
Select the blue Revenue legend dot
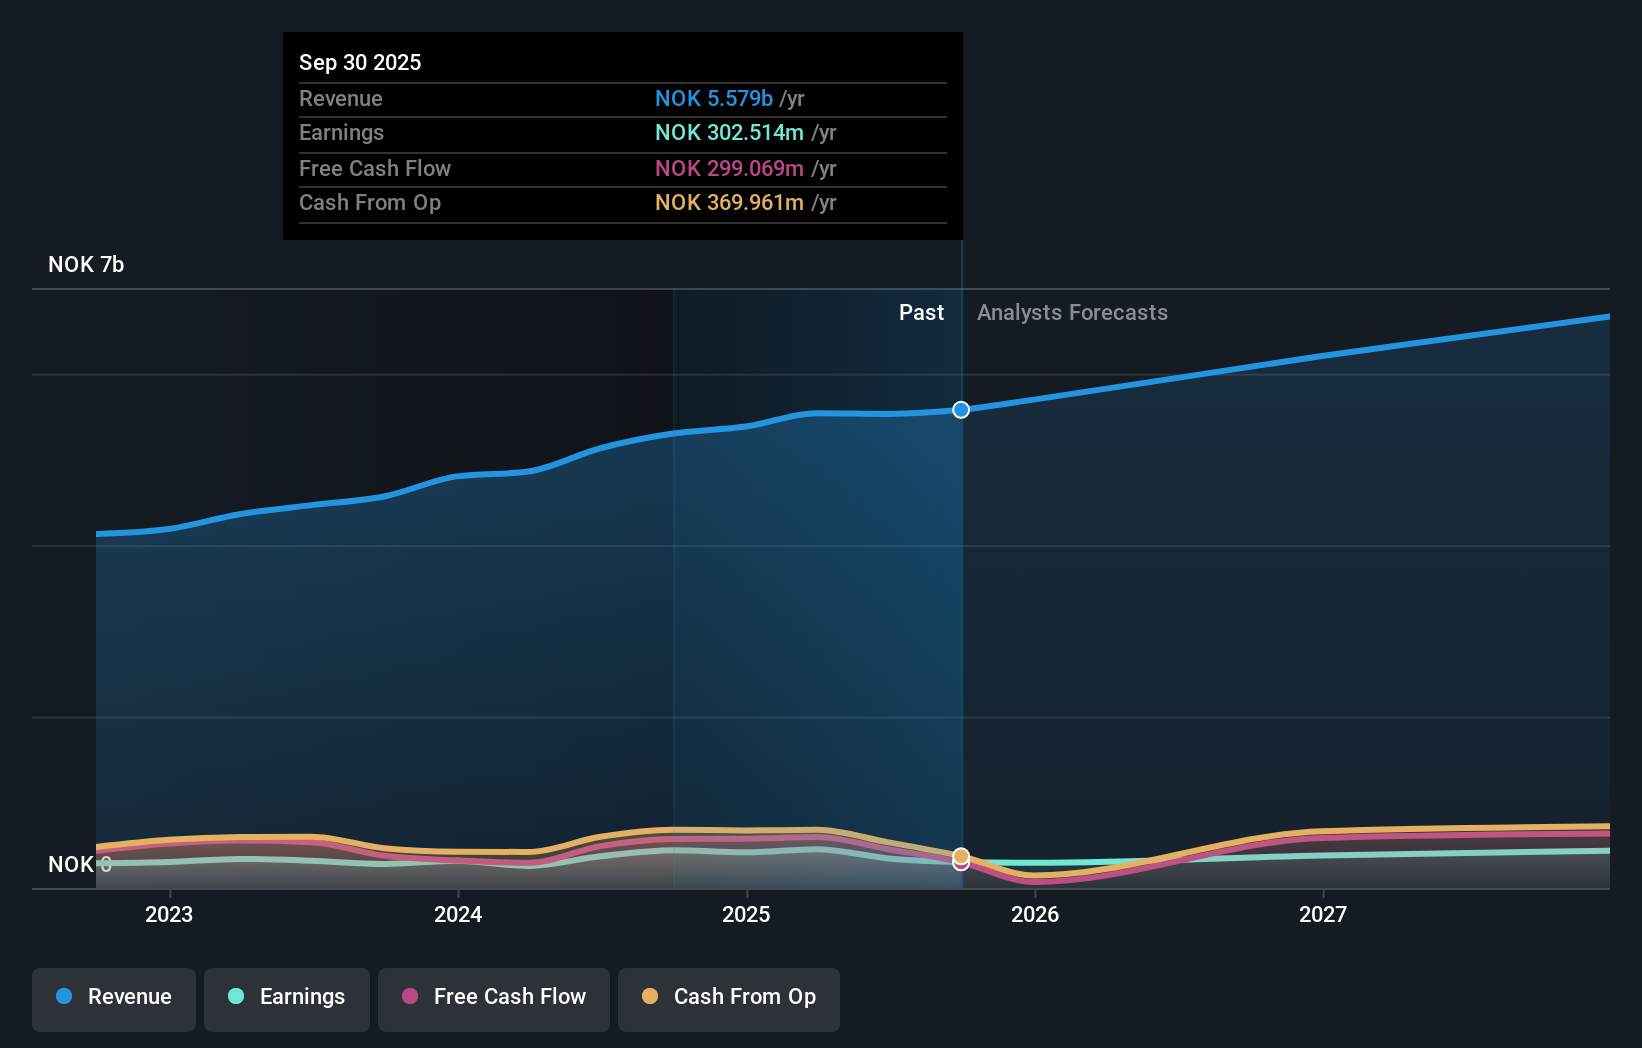[x=64, y=997]
